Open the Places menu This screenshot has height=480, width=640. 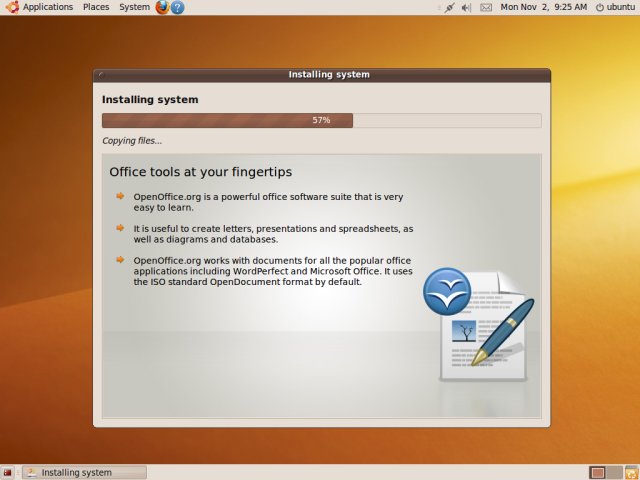(x=96, y=7)
